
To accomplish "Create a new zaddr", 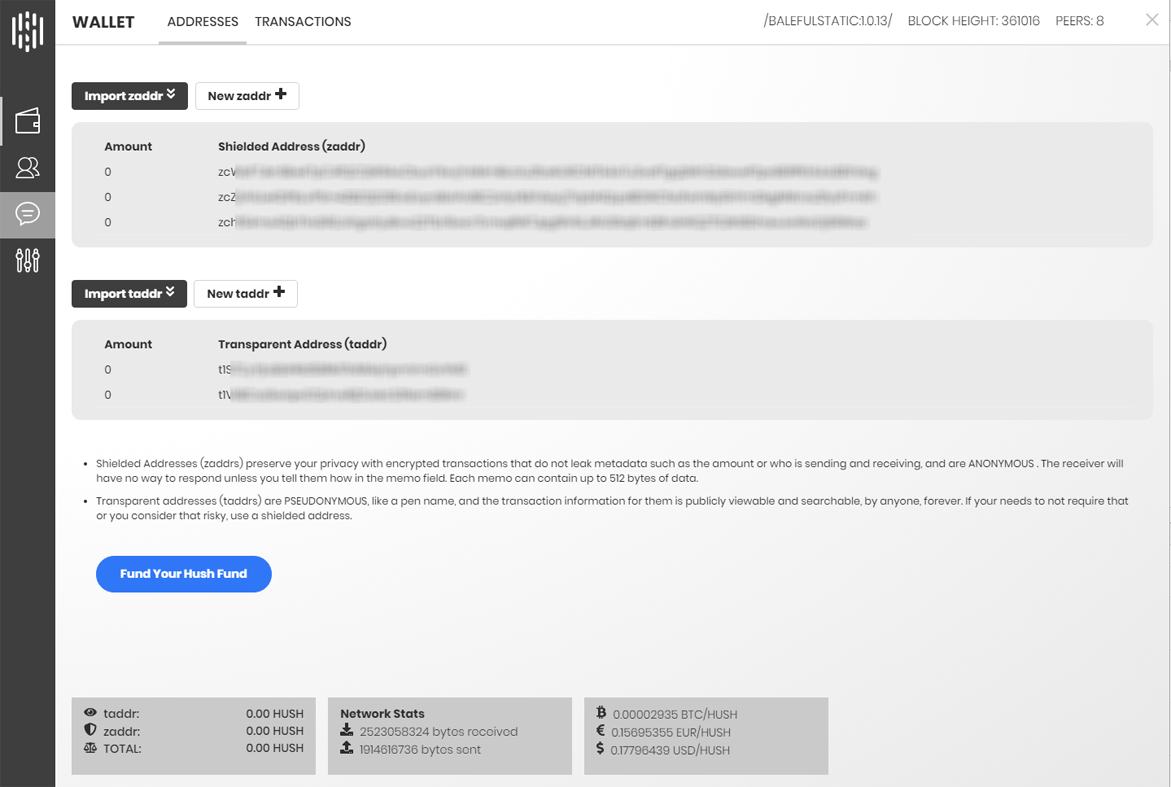I will point(247,96).
